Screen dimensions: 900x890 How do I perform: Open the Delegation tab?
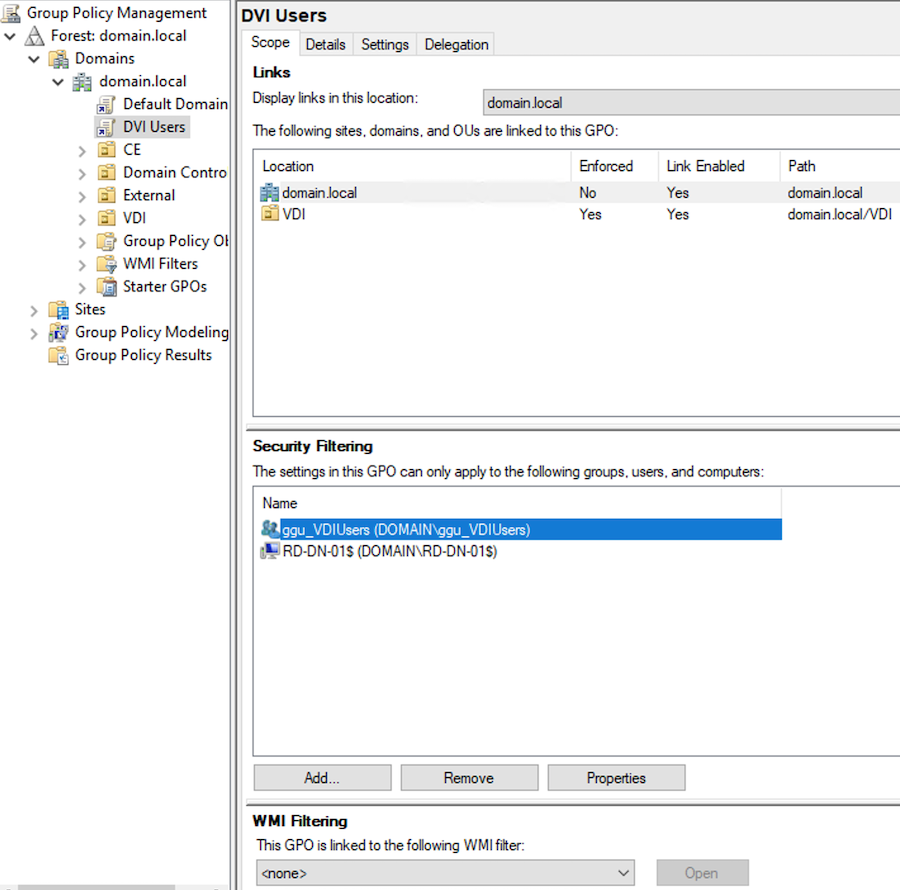tap(456, 44)
